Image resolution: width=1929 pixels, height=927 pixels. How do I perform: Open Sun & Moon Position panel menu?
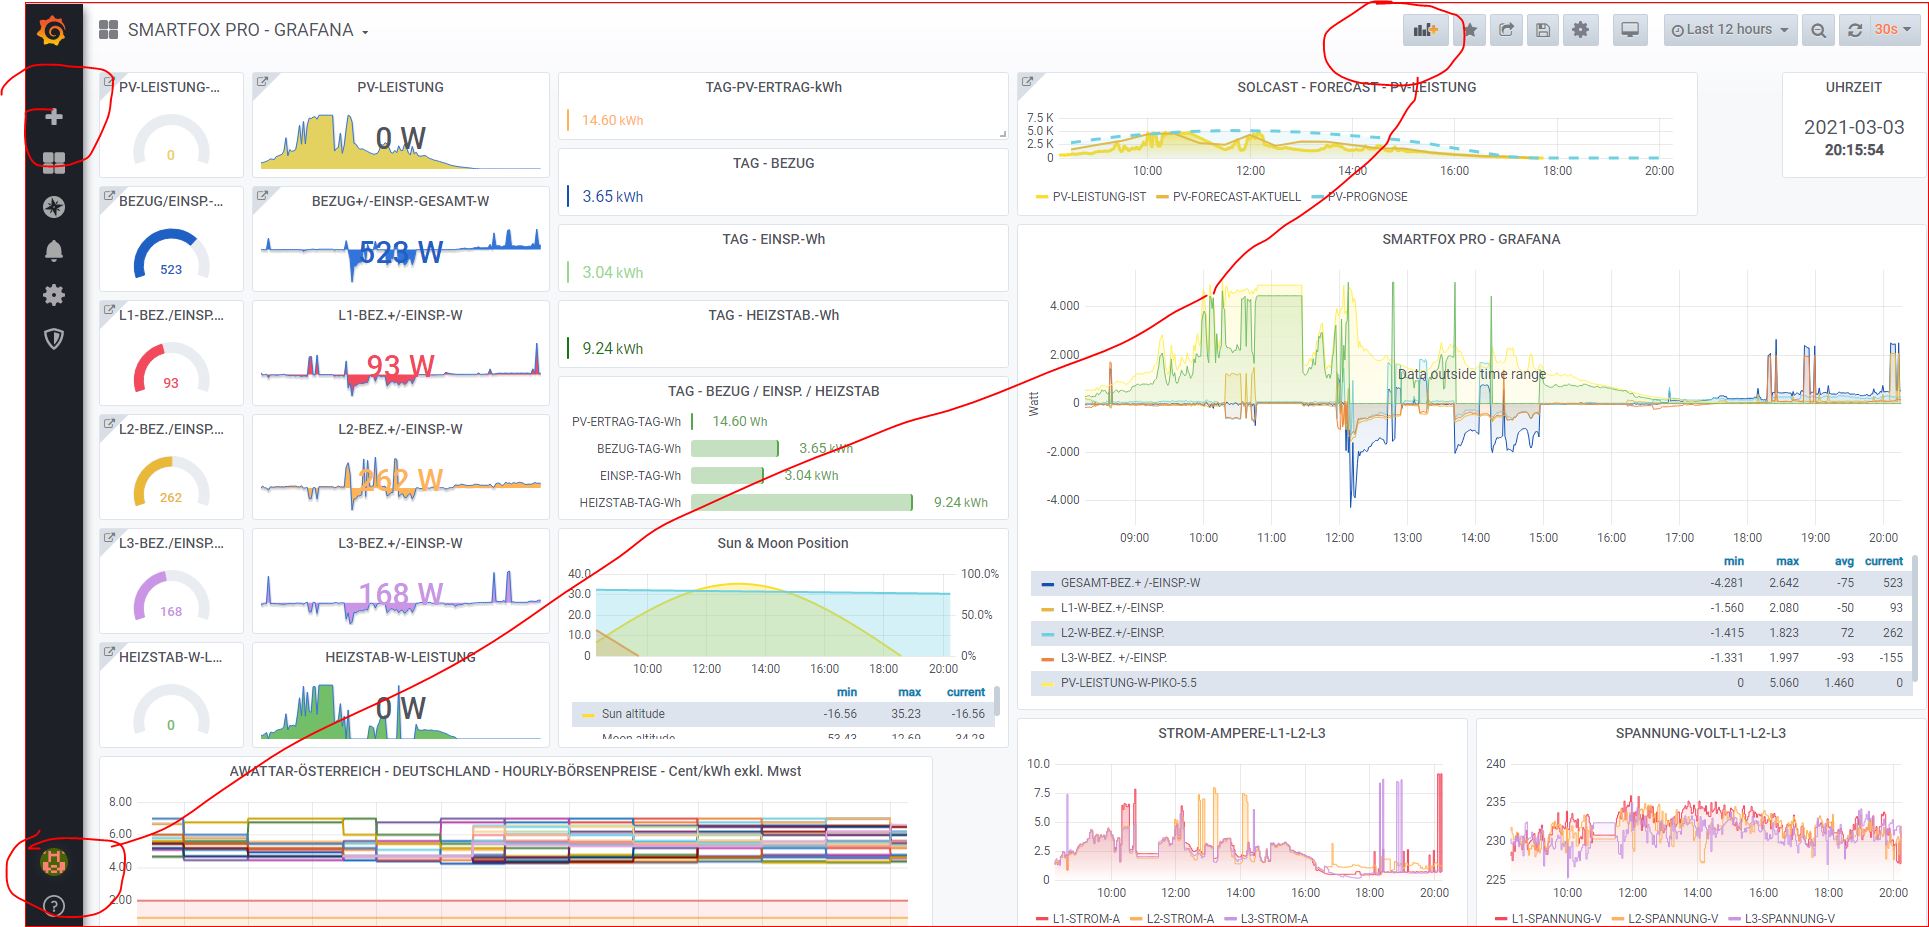pyautogui.click(x=782, y=543)
